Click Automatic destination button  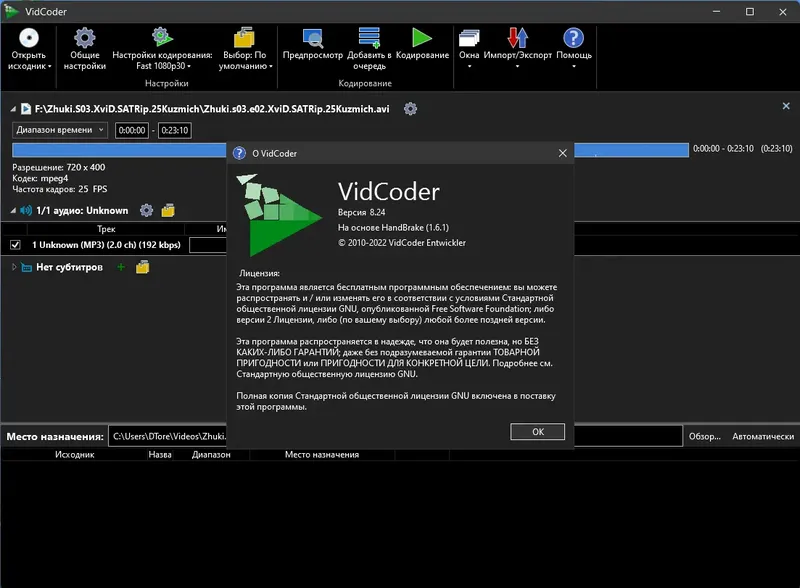click(763, 436)
